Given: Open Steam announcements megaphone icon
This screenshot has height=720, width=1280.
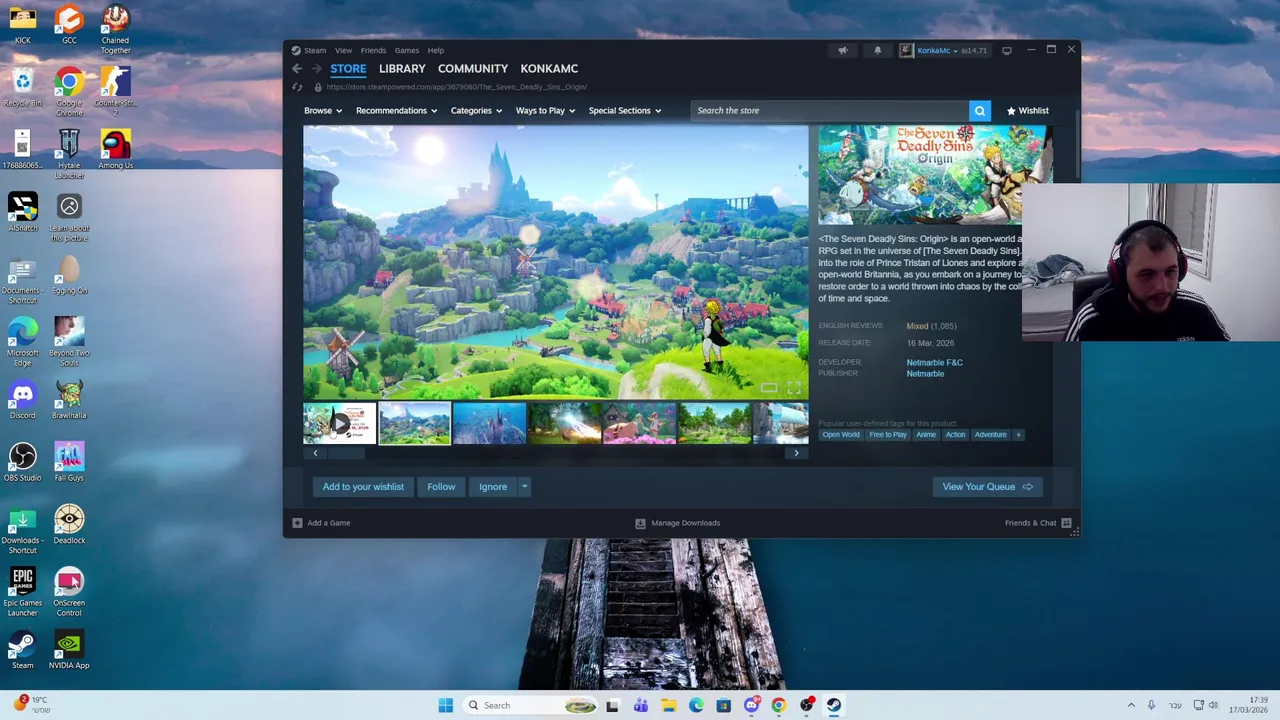Looking at the screenshot, I should [842, 50].
